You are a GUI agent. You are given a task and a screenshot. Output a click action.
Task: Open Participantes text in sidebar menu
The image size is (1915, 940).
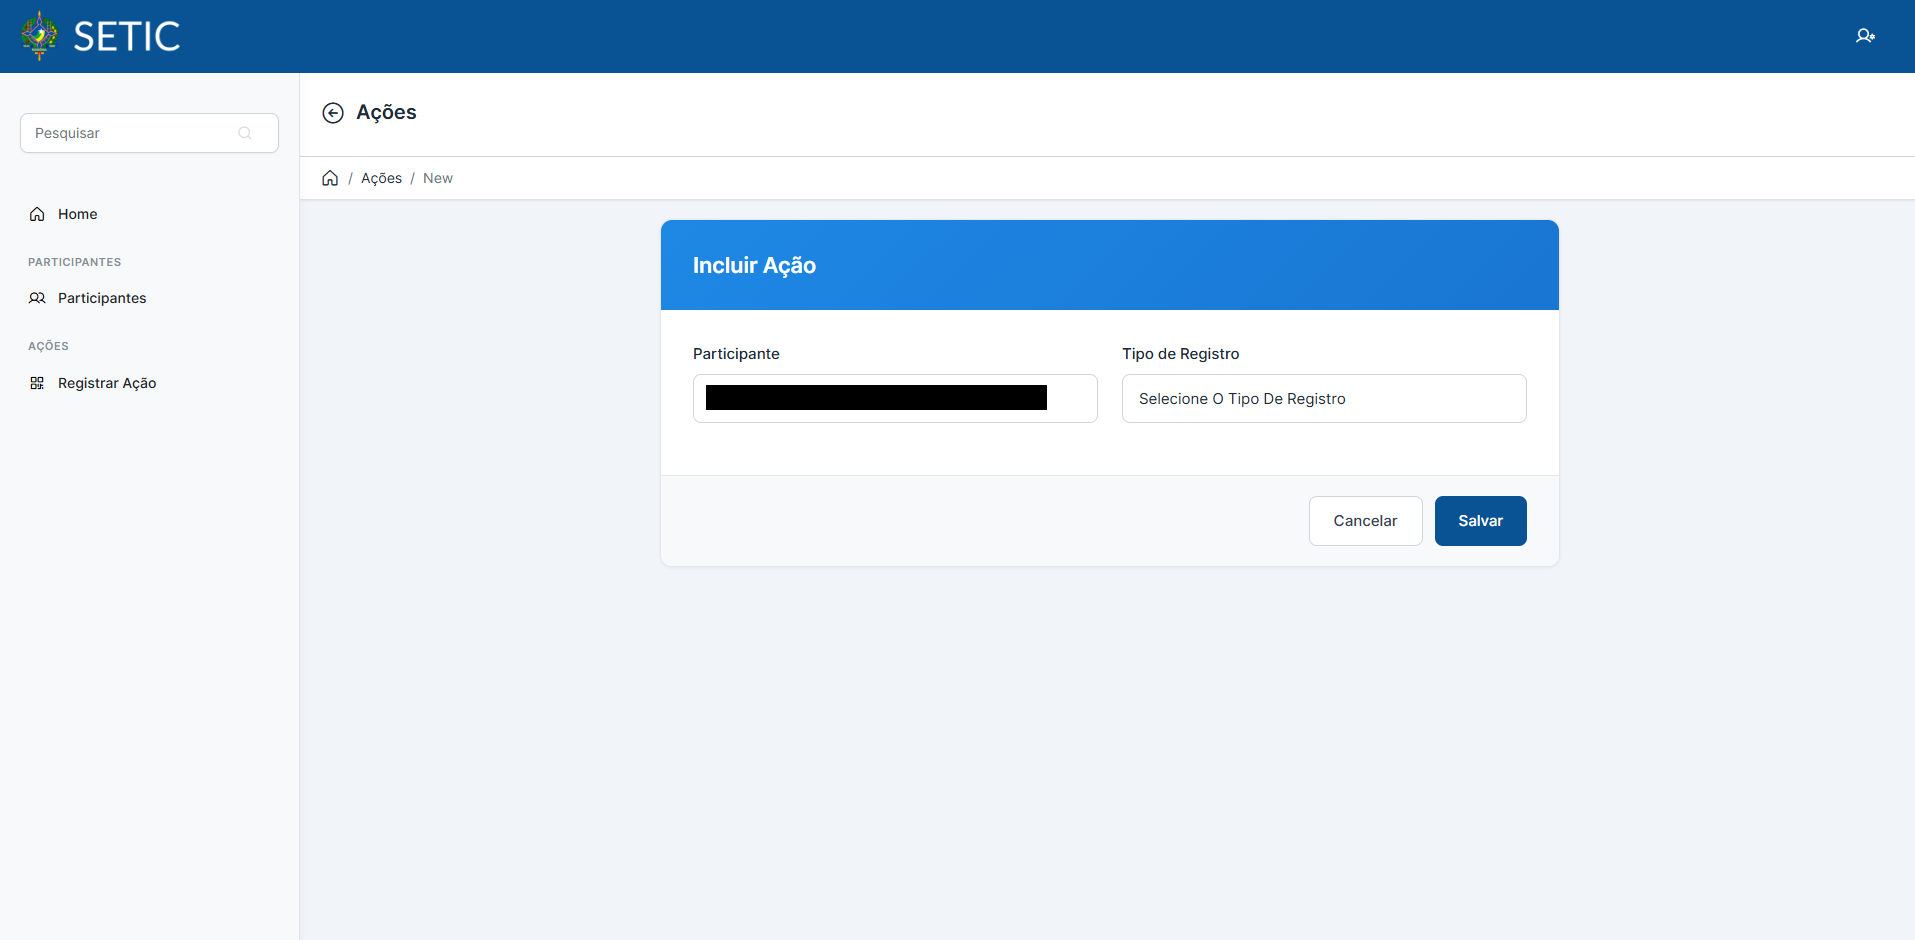pos(102,298)
